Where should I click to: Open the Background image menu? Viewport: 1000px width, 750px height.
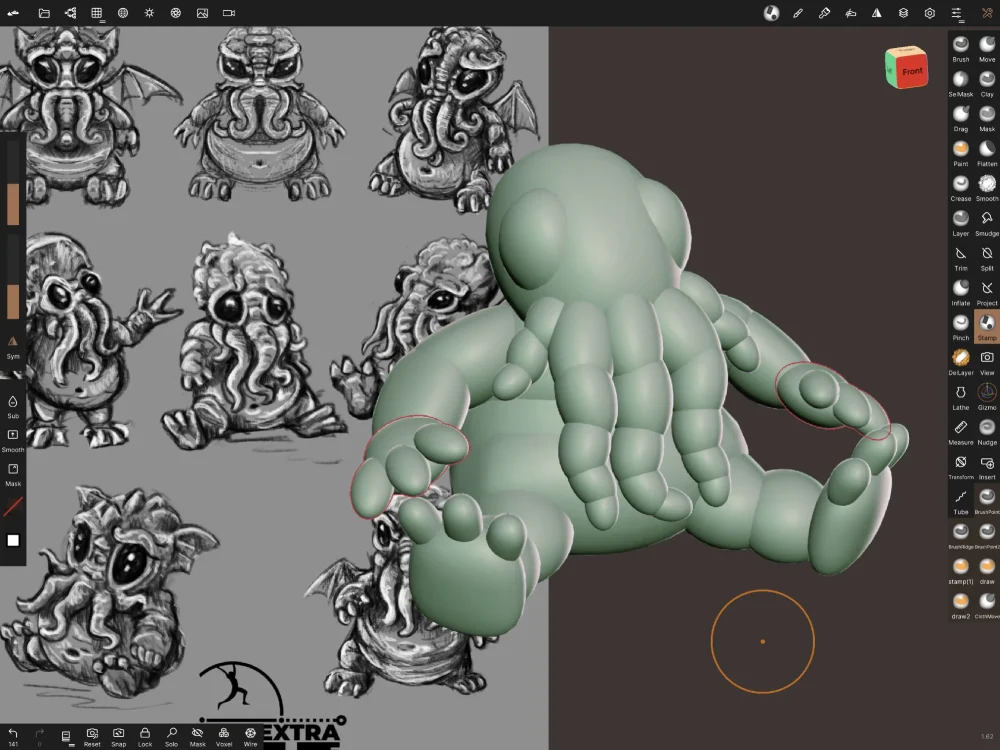(202, 13)
